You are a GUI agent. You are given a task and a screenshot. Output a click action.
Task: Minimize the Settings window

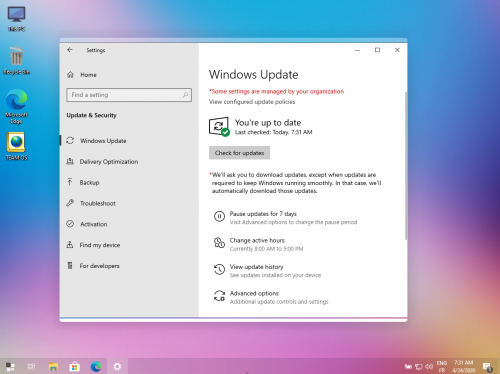(x=357, y=50)
